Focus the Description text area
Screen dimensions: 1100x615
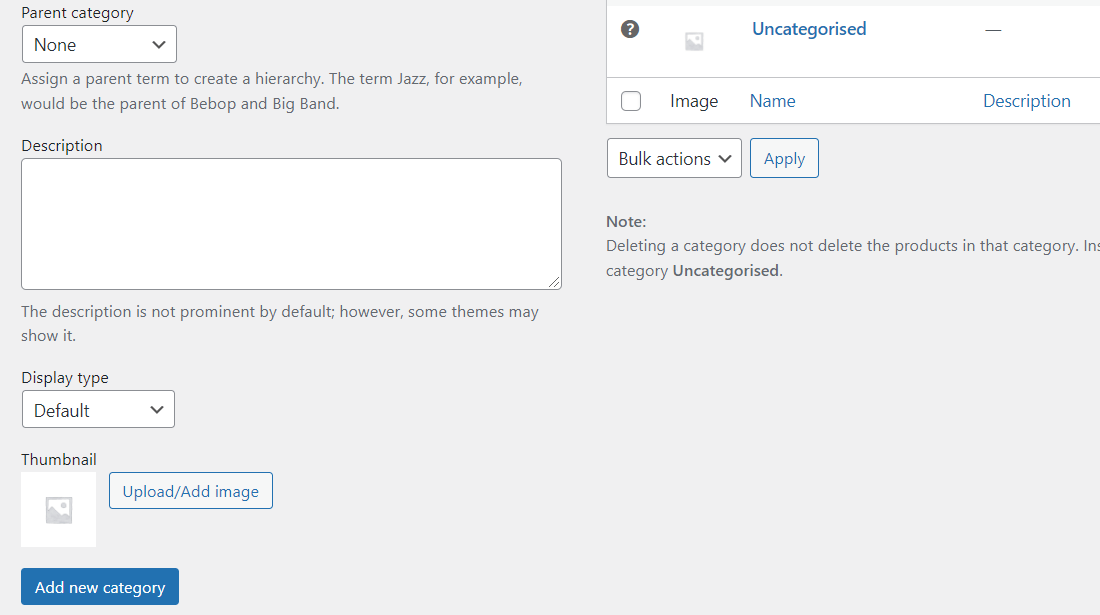tap(291, 224)
